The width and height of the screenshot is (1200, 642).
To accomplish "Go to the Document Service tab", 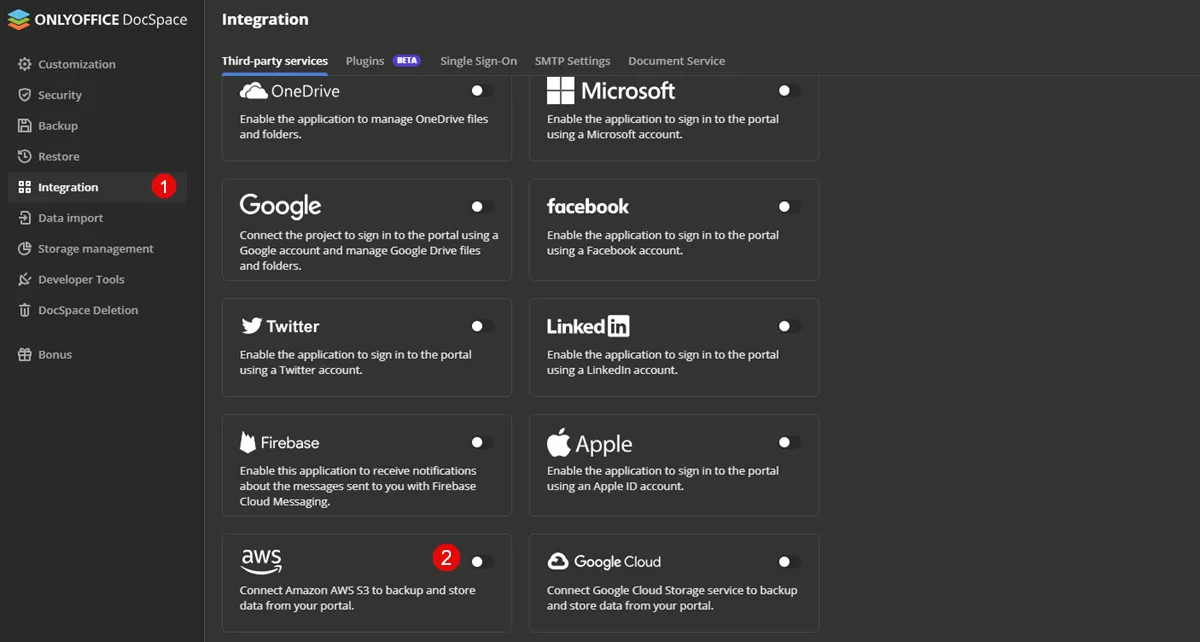I will (677, 61).
